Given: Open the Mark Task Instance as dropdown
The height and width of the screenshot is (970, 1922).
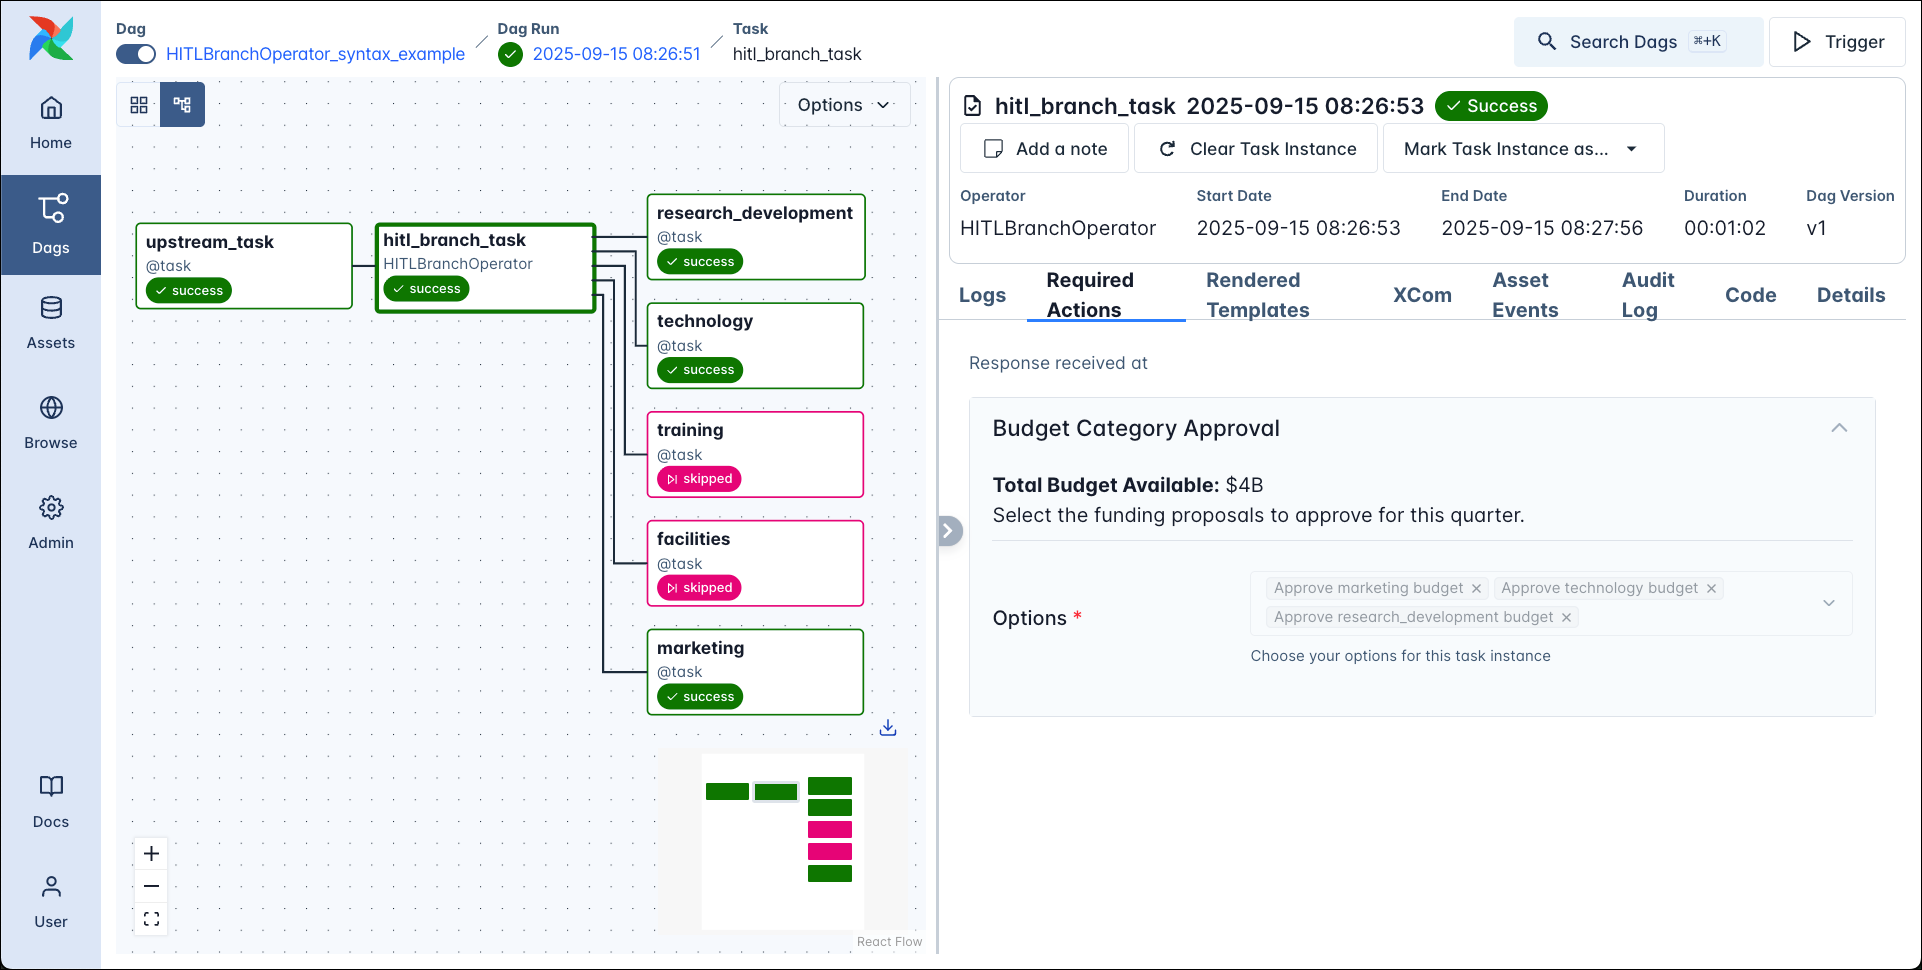Looking at the screenshot, I should point(1522,148).
